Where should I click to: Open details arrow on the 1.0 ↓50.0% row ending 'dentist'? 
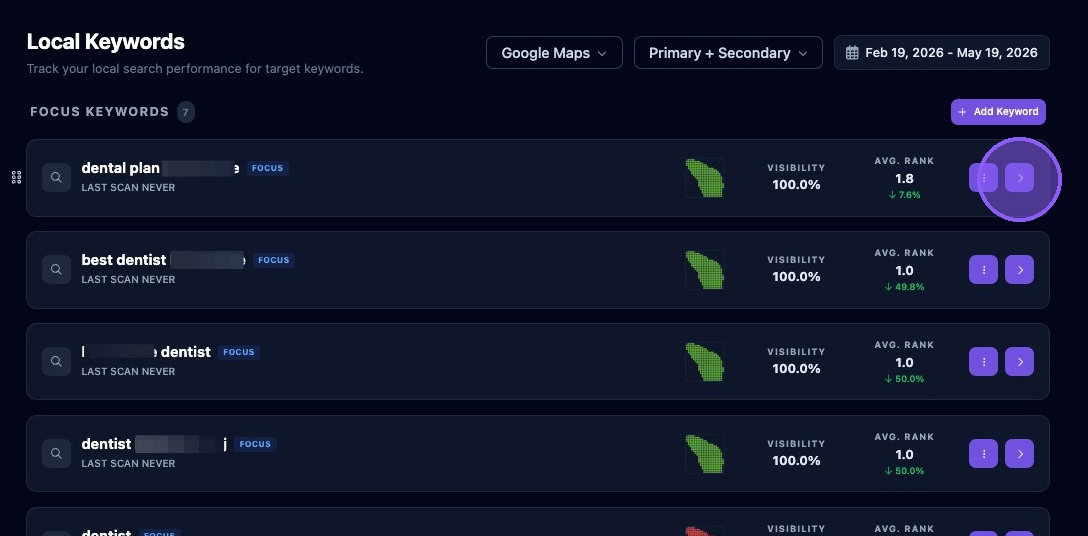click(1019, 361)
